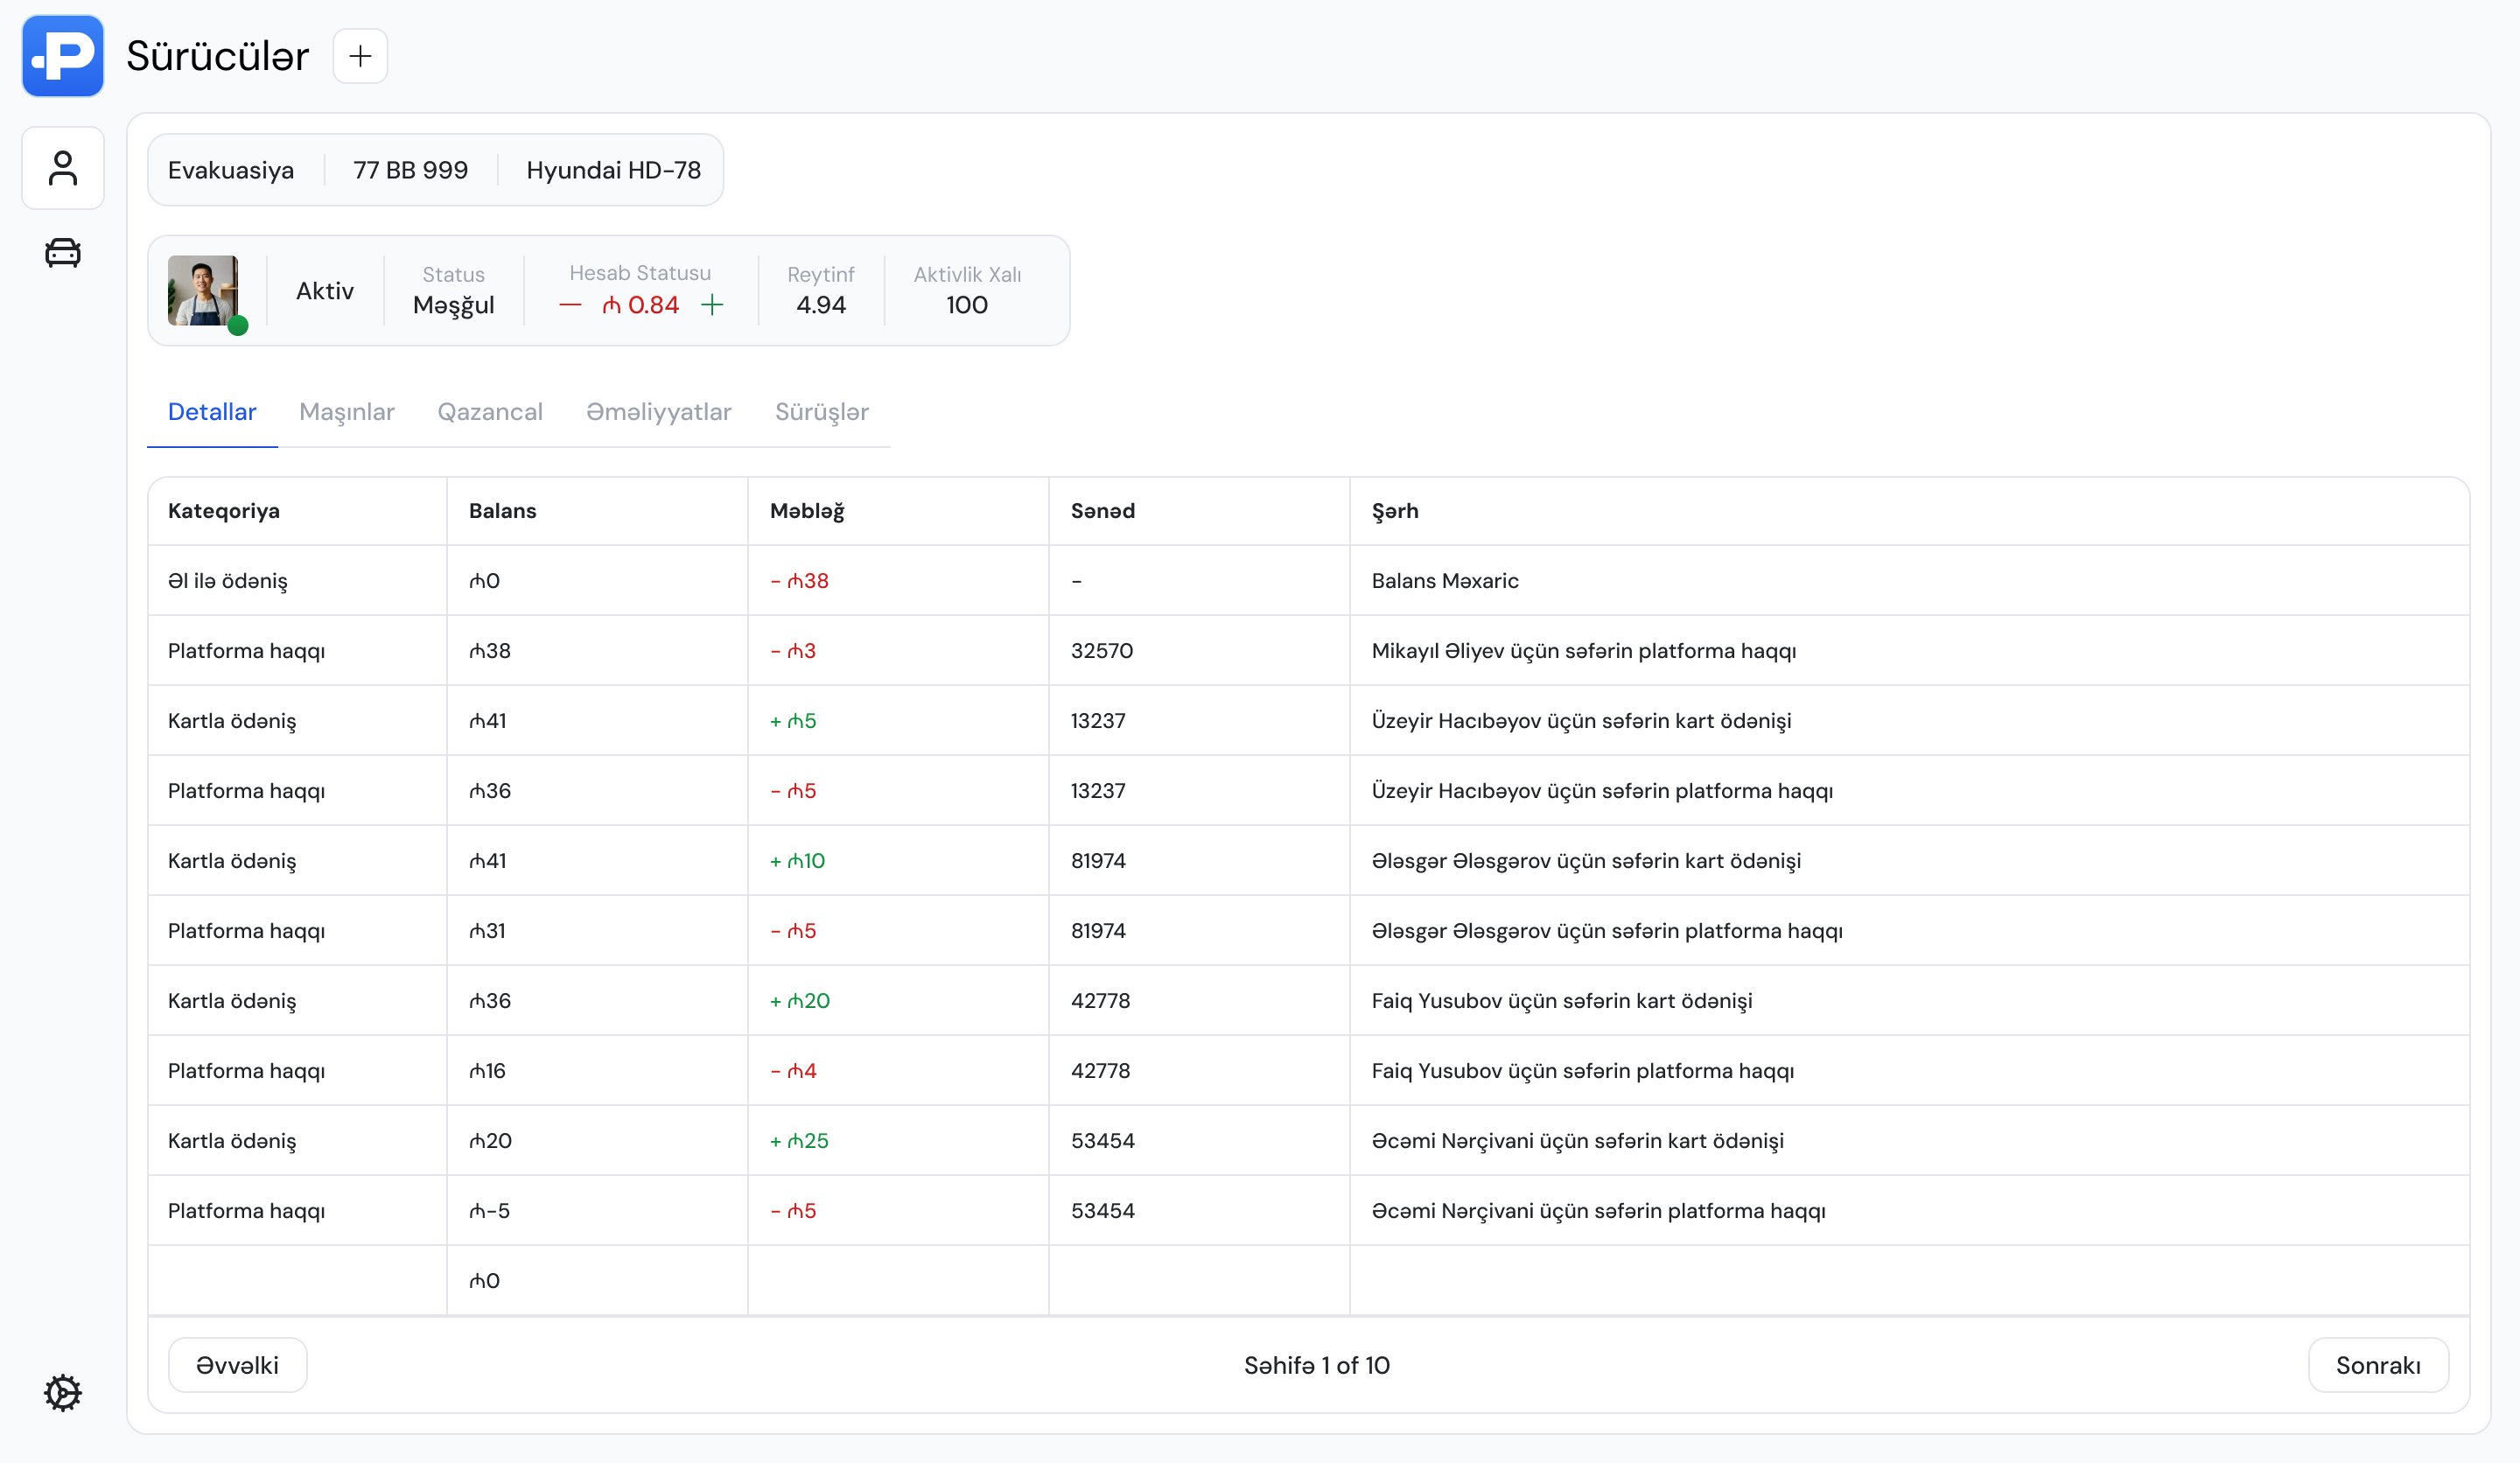Click the Balans Məxaric row comment
The image size is (2520, 1463).
(1444, 581)
